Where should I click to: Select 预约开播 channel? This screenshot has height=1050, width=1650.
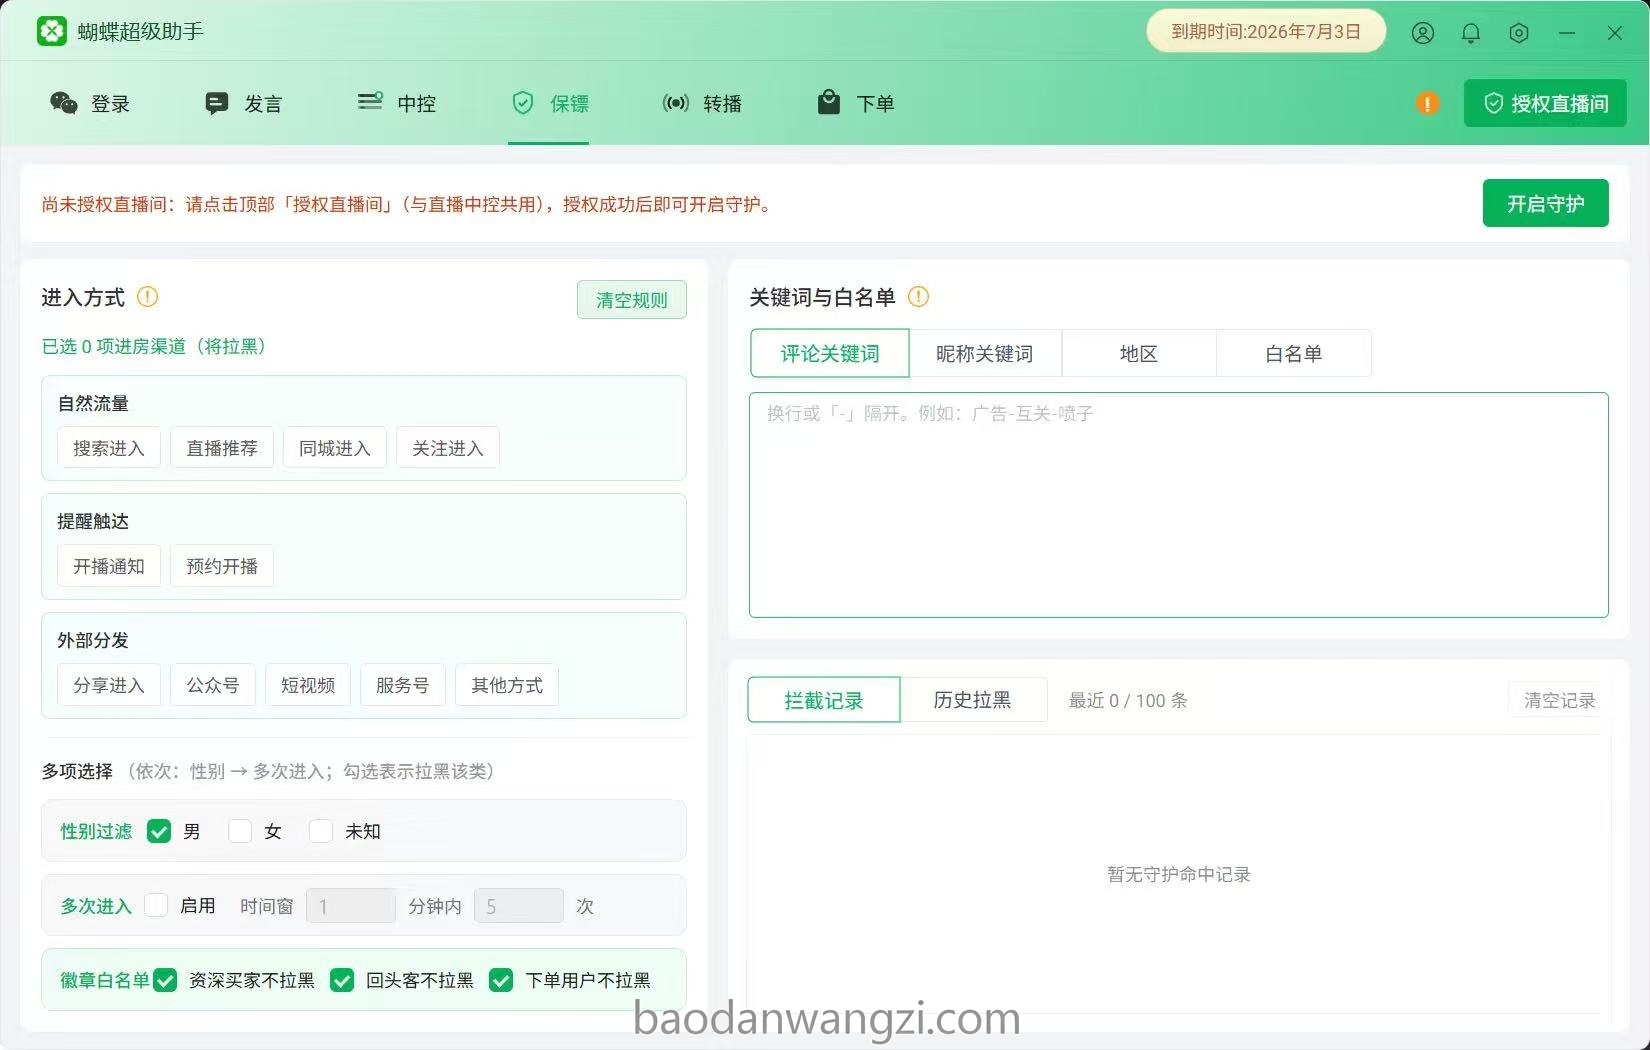coord(222,566)
